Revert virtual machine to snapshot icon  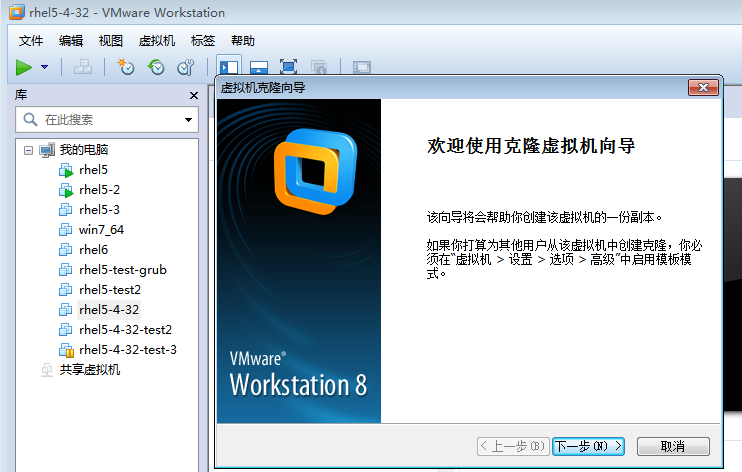(156, 67)
